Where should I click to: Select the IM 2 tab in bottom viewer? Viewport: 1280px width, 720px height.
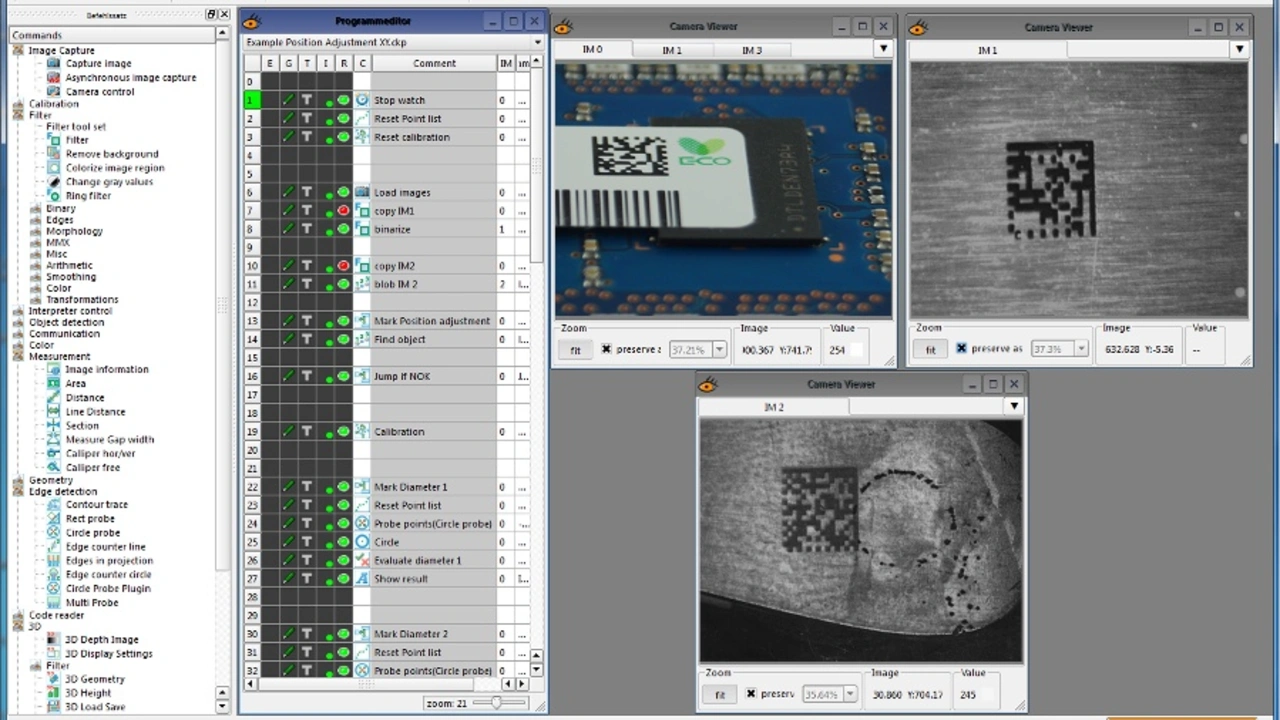point(774,407)
